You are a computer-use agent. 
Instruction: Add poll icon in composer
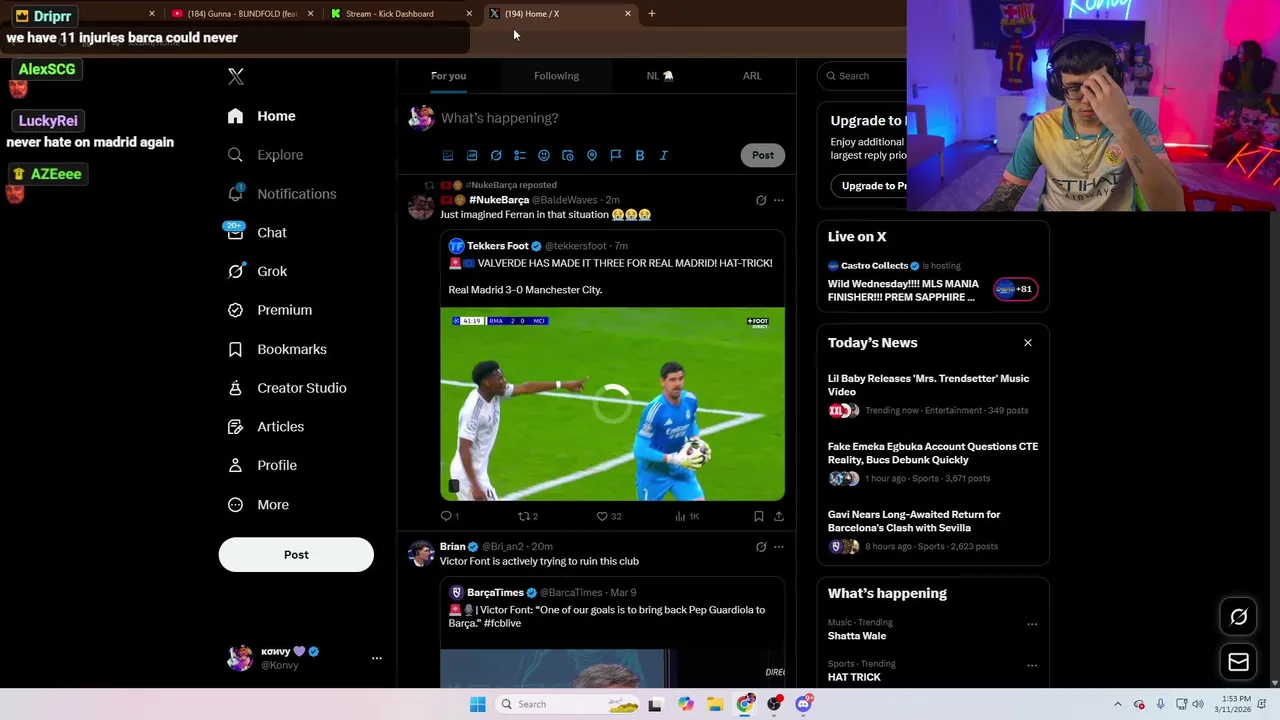click(520, 155)
